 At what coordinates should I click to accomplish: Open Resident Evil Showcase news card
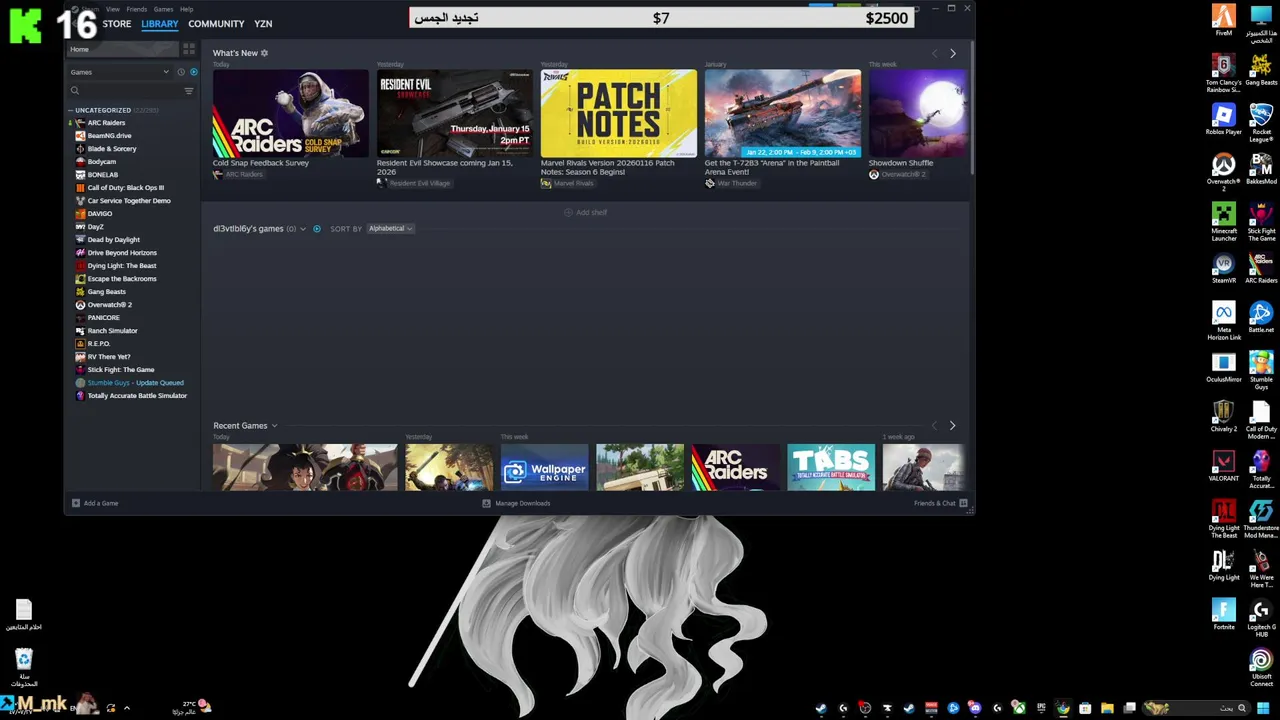pyautogui.click(x=454, y=113)
